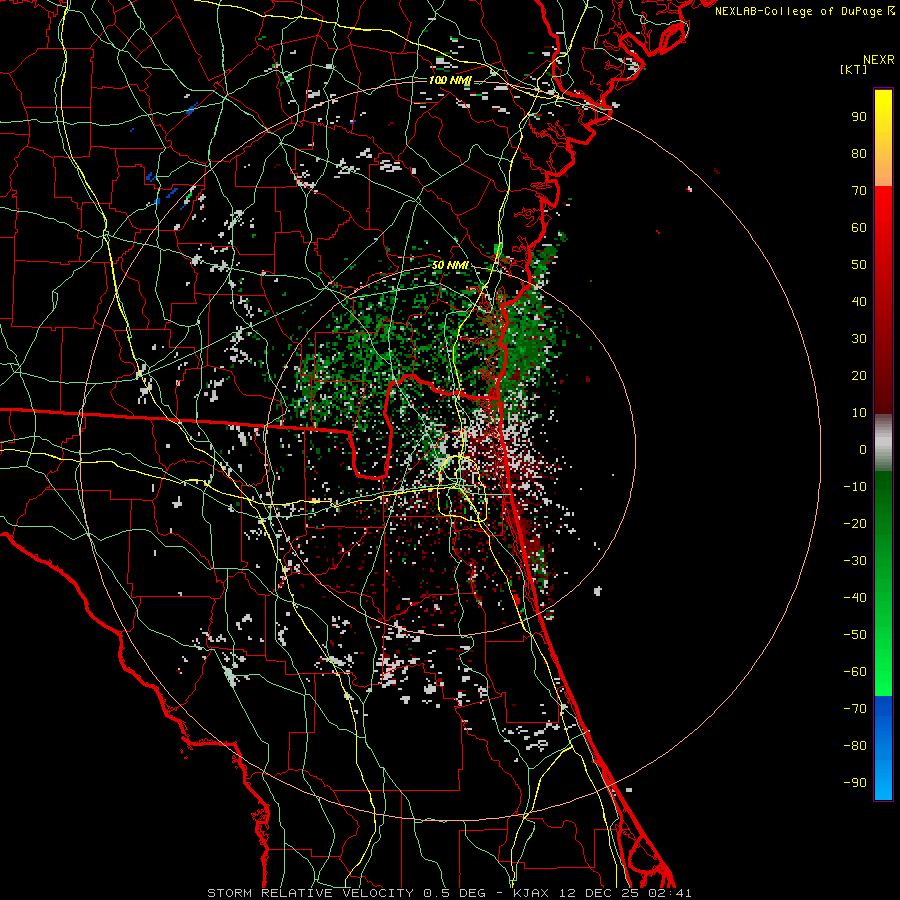This screenshot has width=900, height=900.
Task: Click the 0.5 DEG elevation text
Action: point(455,893)
